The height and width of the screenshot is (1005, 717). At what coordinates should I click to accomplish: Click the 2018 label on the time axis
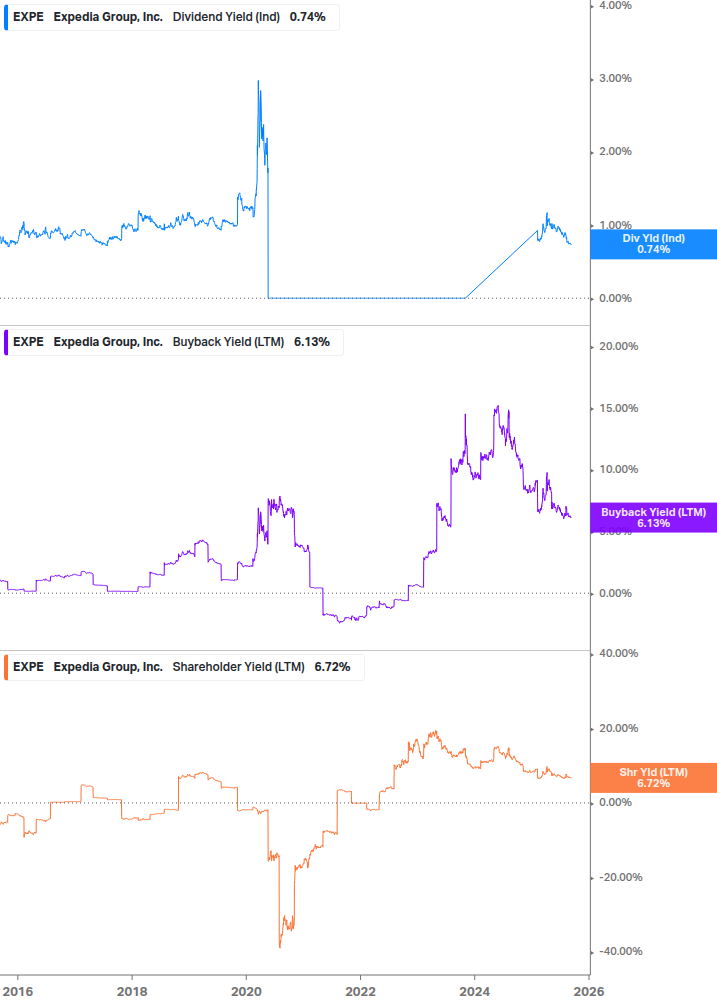tap(132, 992)
